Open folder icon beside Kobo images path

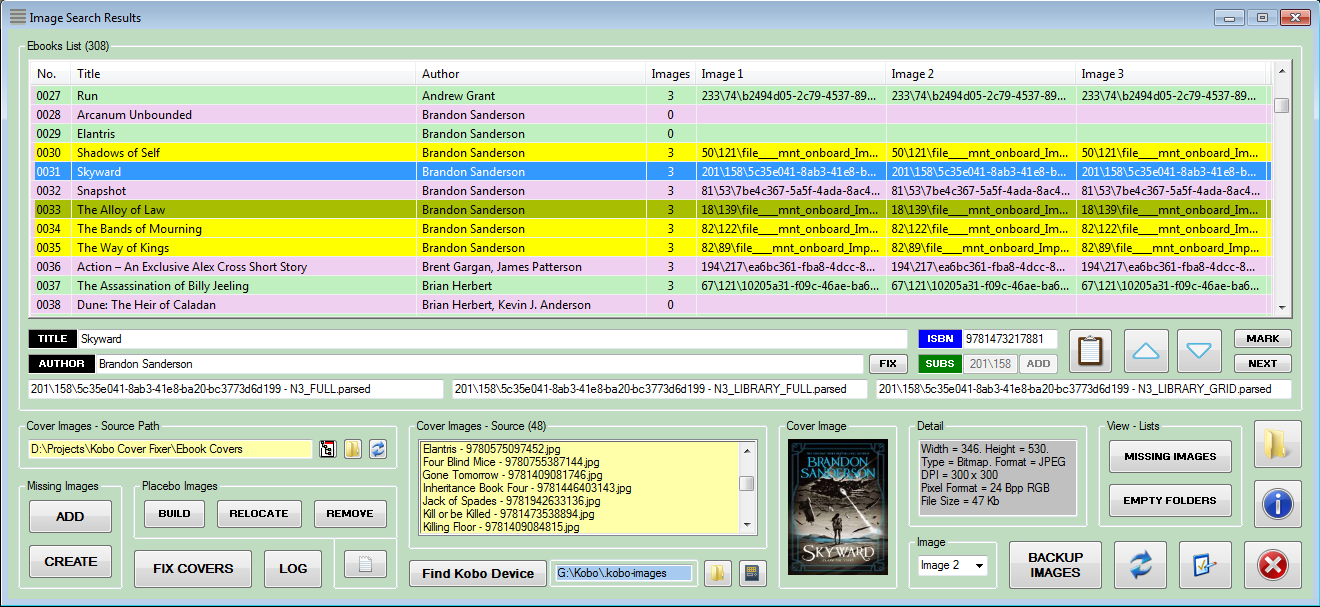click(717, 573)
